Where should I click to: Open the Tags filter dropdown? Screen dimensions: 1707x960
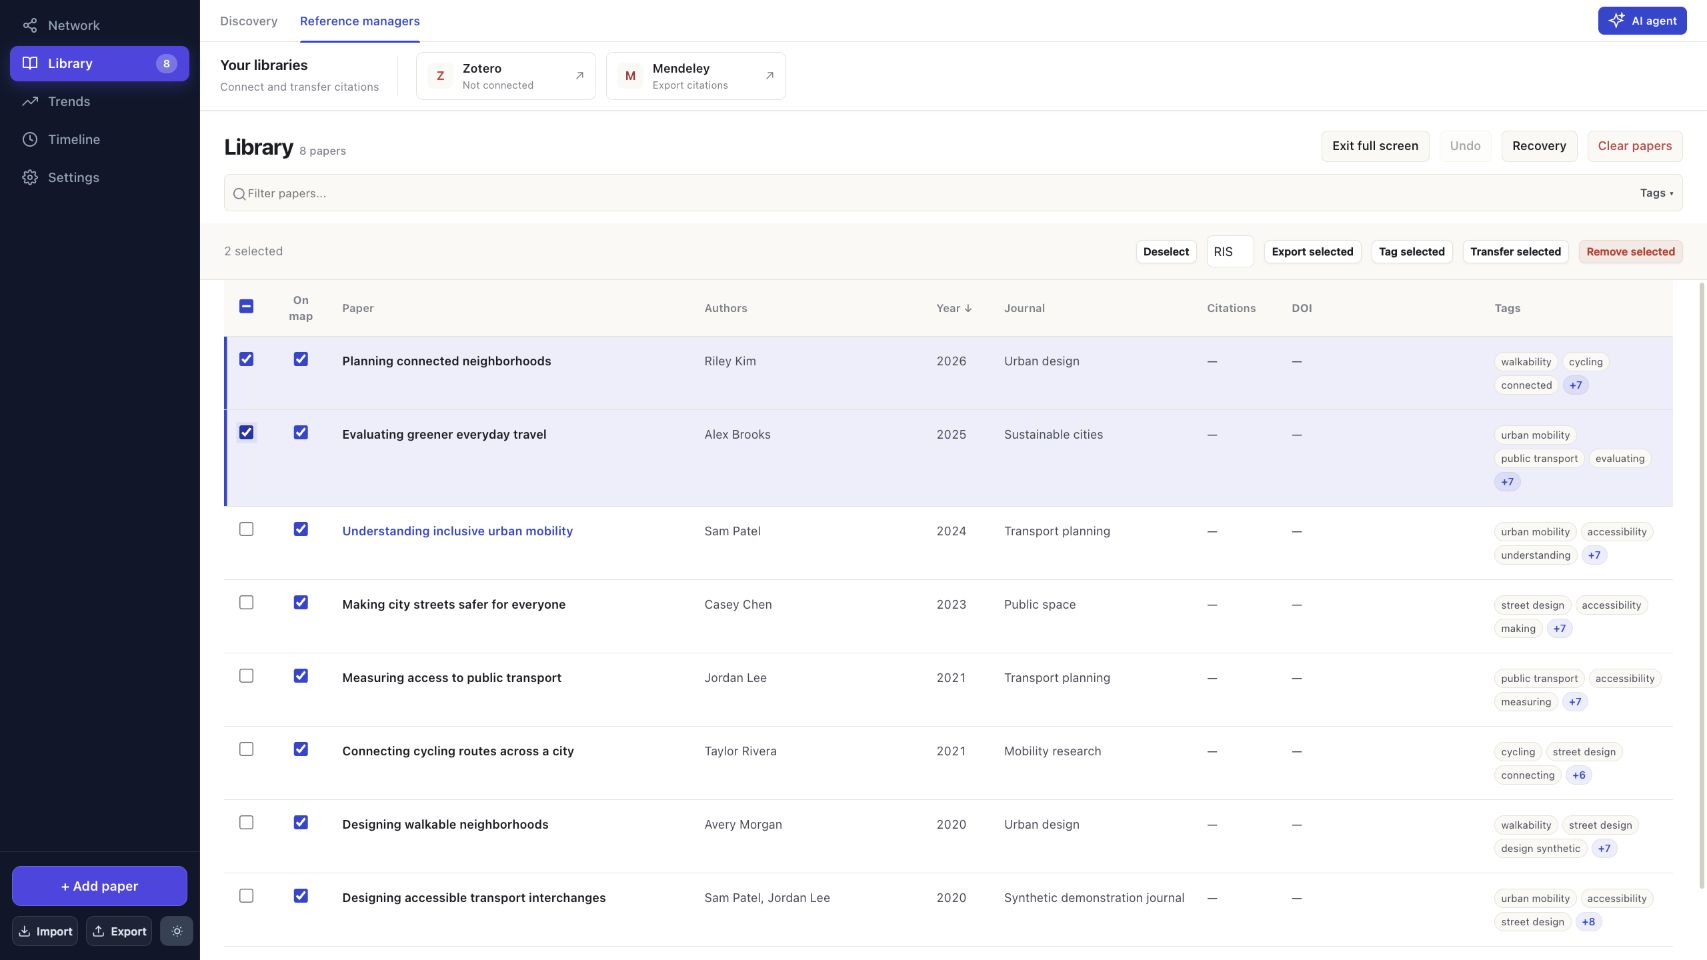[x=1656, y=193]
